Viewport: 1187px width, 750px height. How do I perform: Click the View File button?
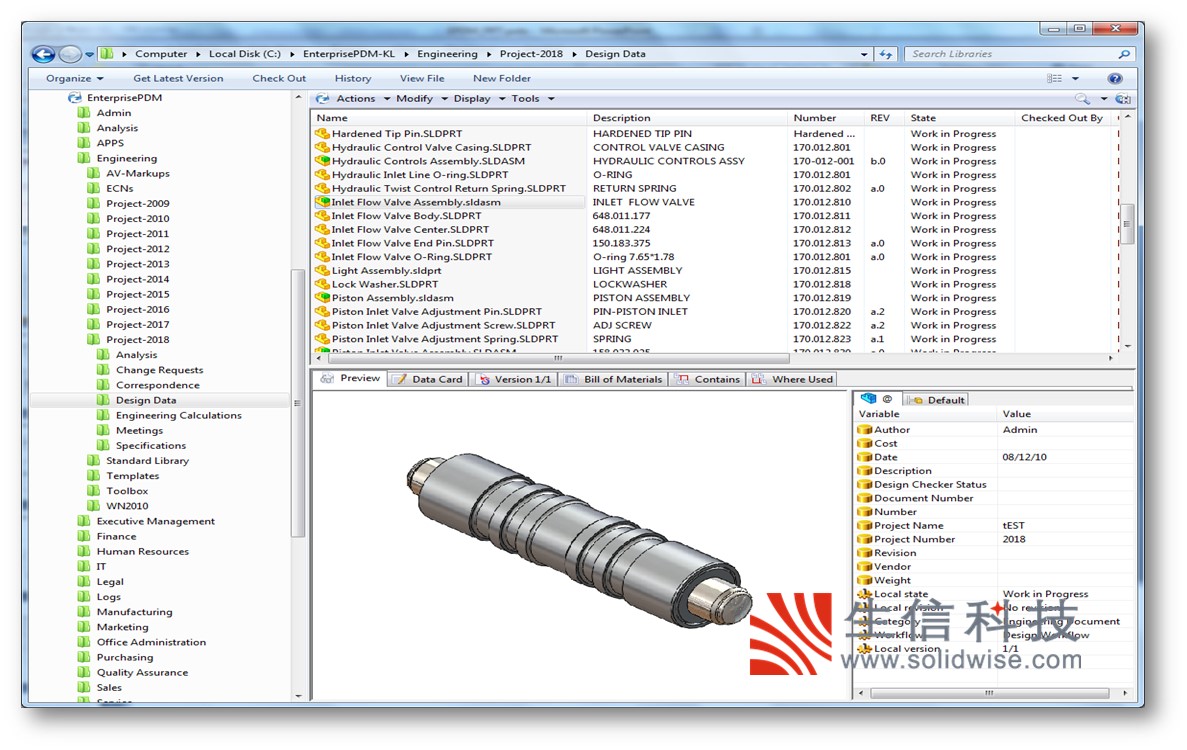[x=422, y=79]
